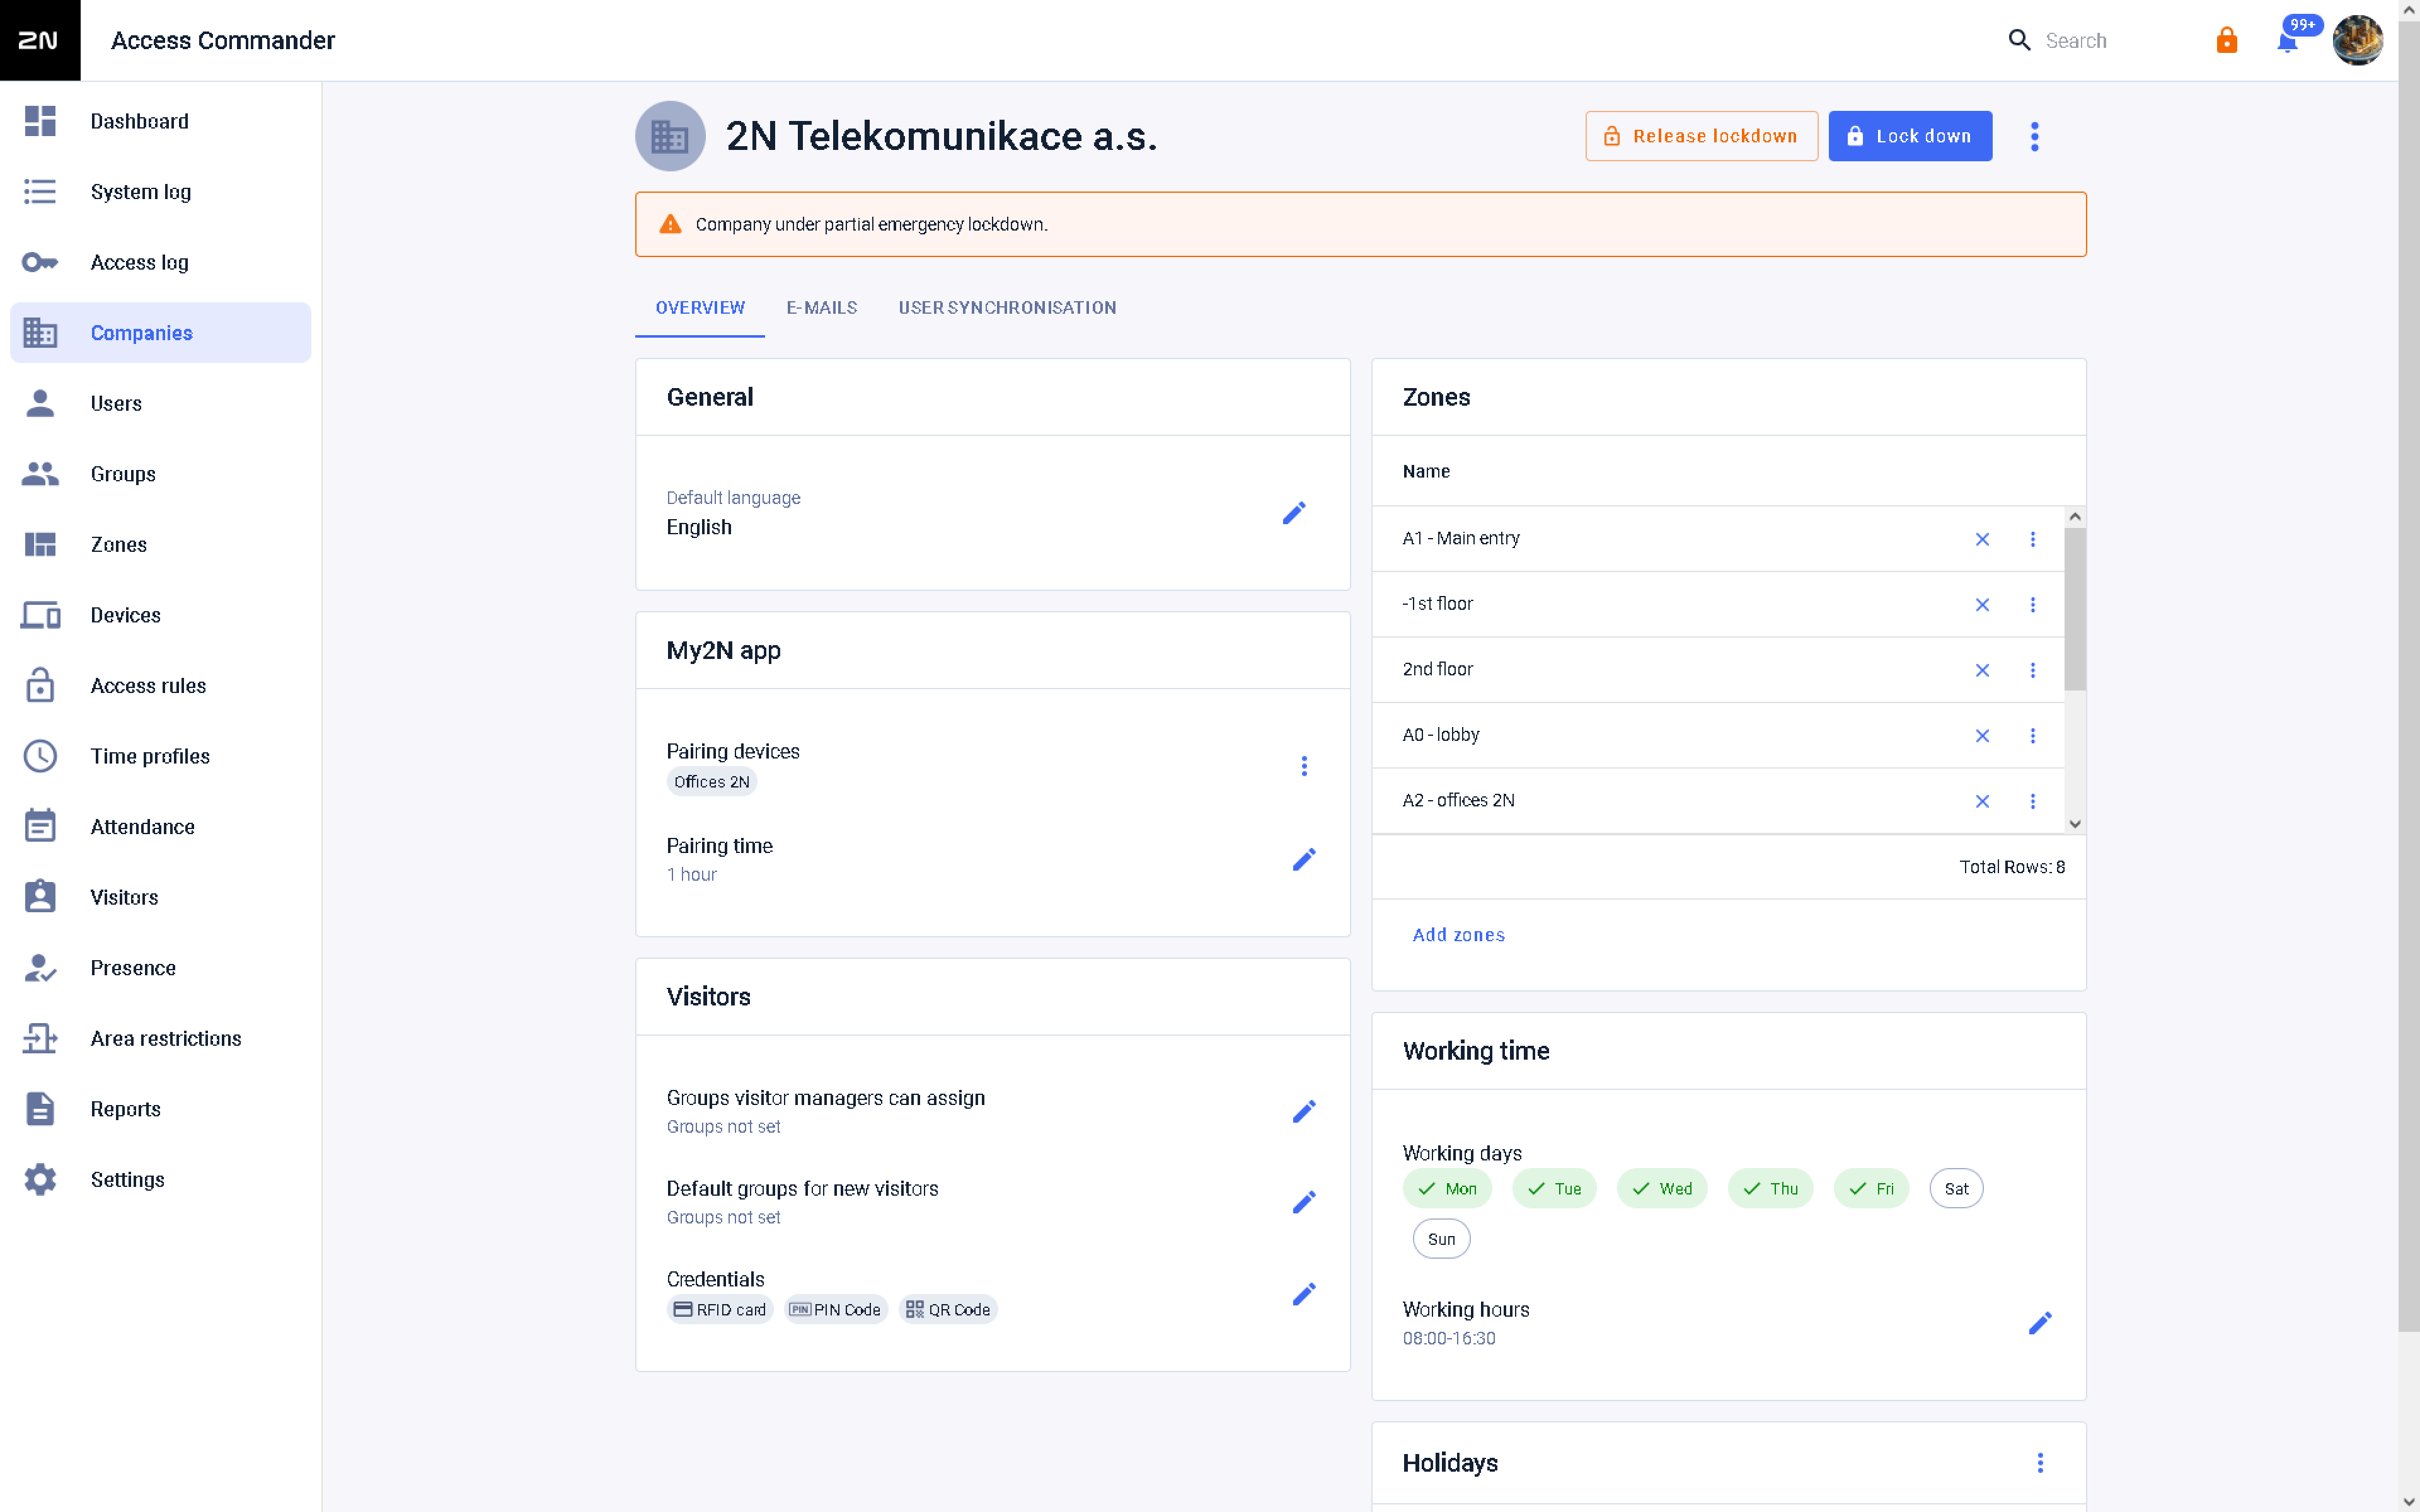Open Devices in the sidebar
Screen dimensions: 2420x1512
click(160, 615)
